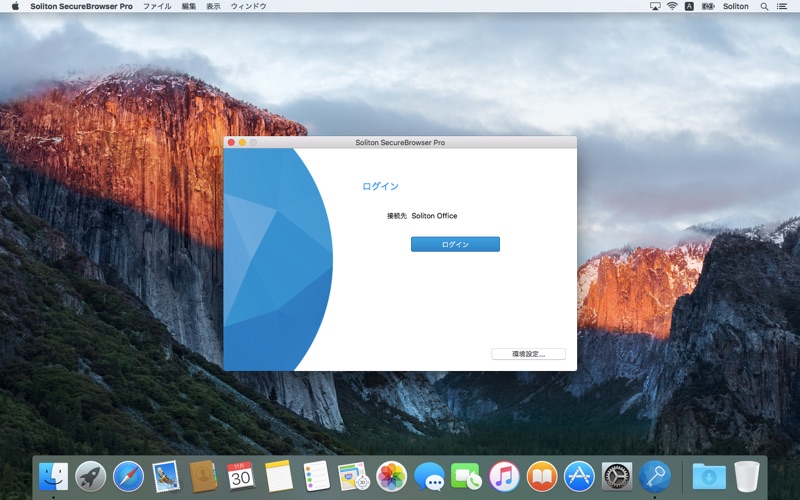The height and width of the screenshot is (500, 800).
Task: Open iBooks from the Dock
Action: click(542, 477)
